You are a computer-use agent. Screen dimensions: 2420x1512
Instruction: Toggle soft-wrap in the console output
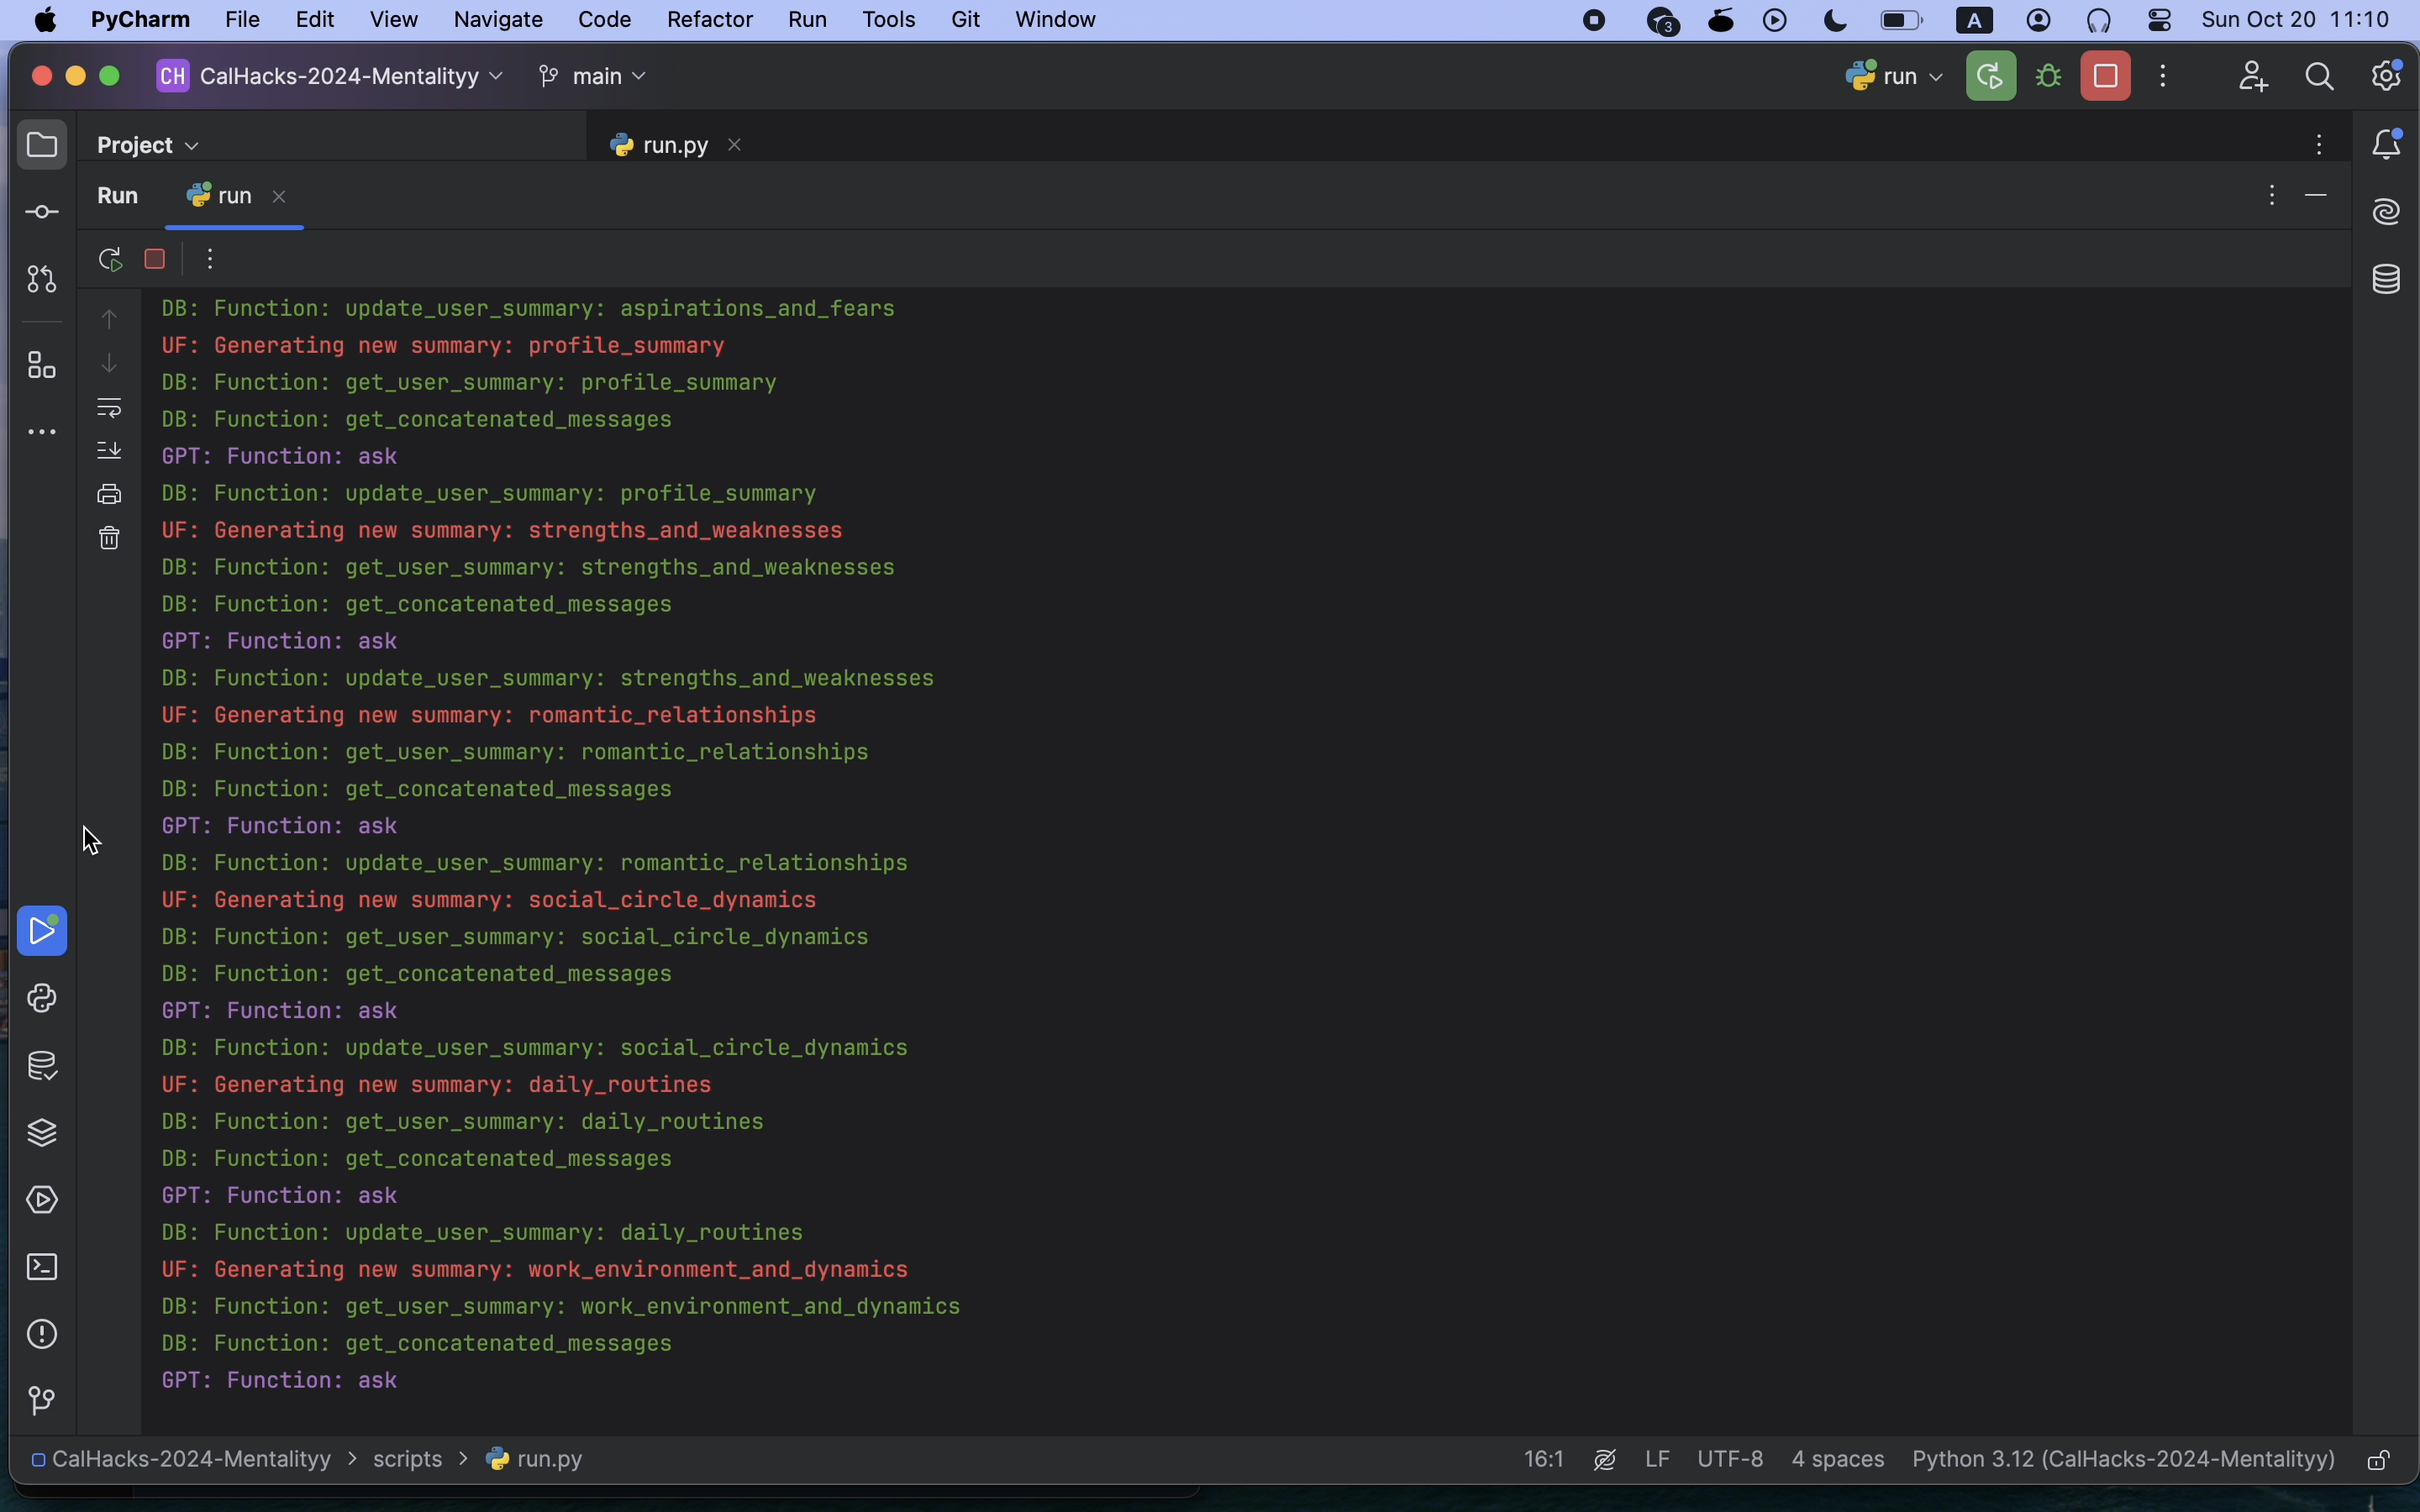tap(110, 407)
